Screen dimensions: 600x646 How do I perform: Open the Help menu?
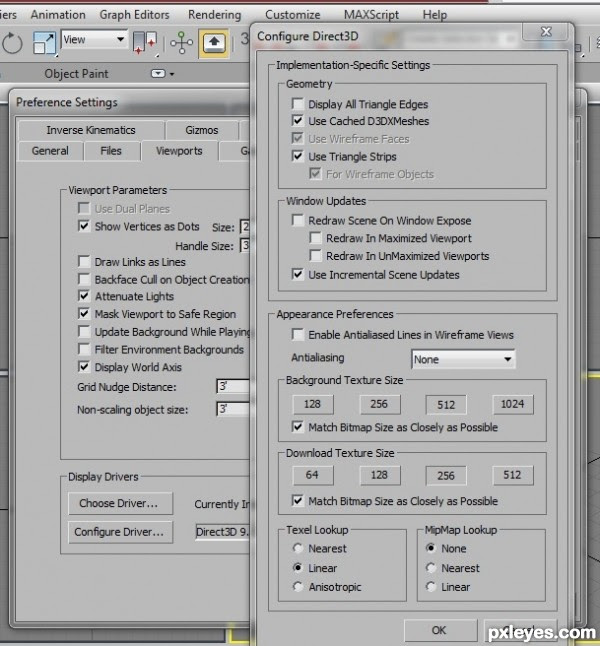tap(434, 15)
